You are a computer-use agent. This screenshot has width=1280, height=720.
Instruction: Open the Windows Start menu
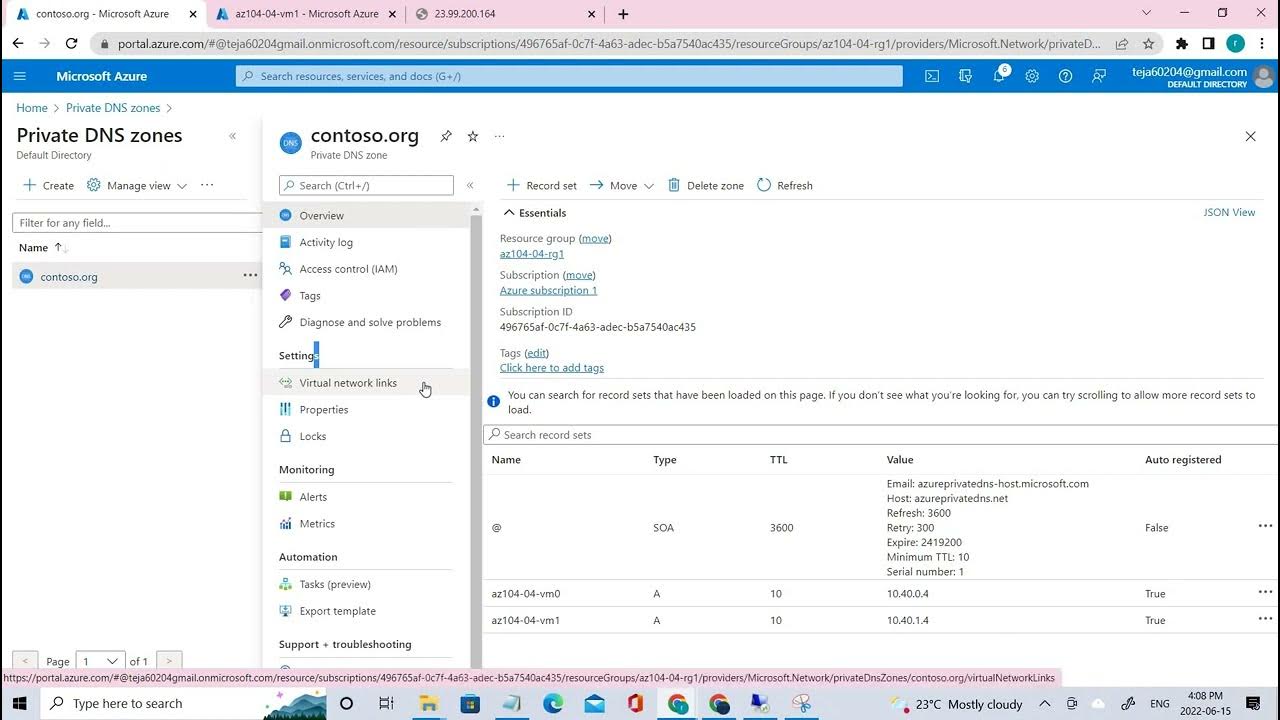[x=20, y=703]
